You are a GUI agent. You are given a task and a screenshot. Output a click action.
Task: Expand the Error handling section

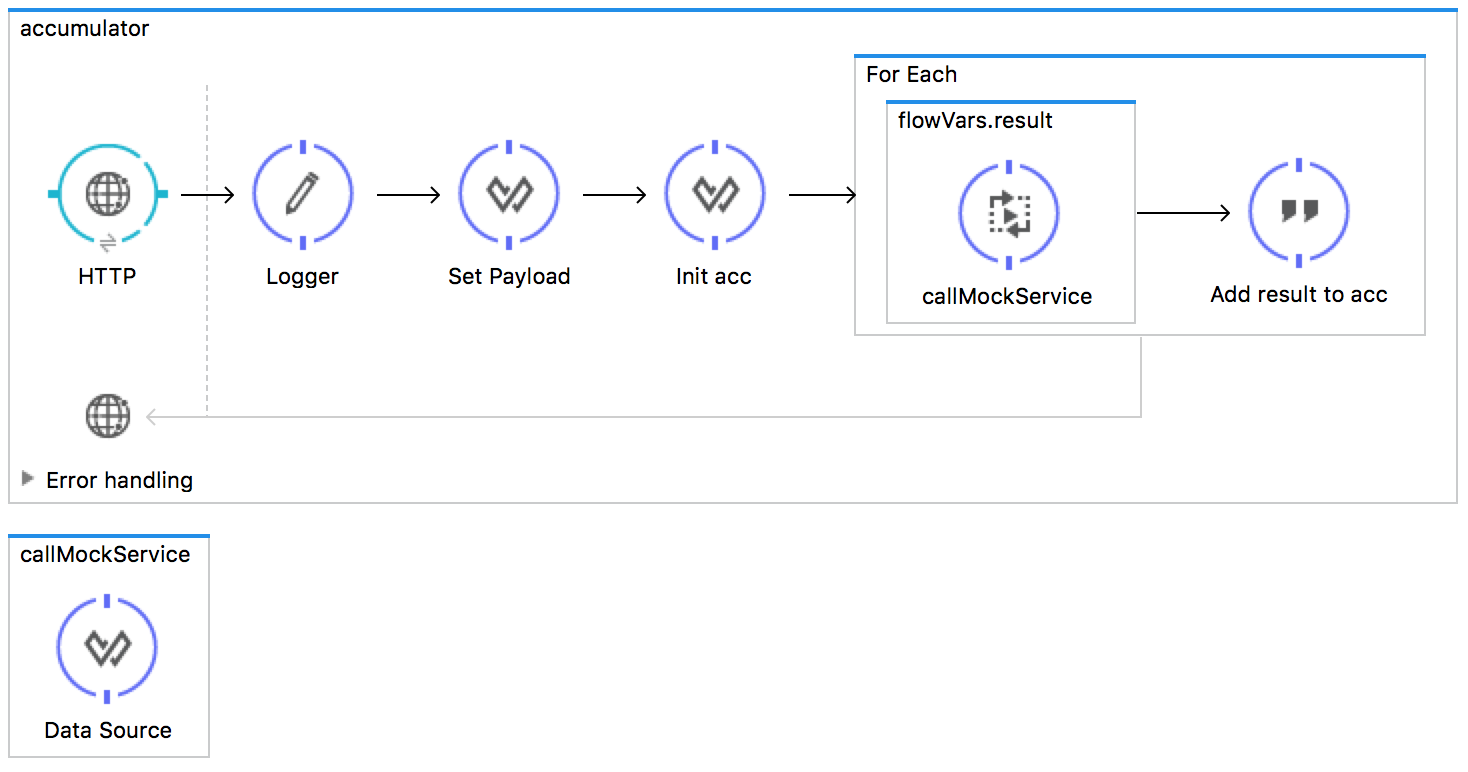[x=28, y=479]
